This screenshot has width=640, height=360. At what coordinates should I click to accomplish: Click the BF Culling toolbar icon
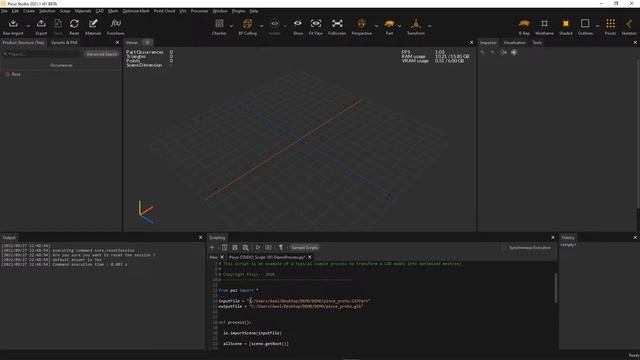click(247, 24)
